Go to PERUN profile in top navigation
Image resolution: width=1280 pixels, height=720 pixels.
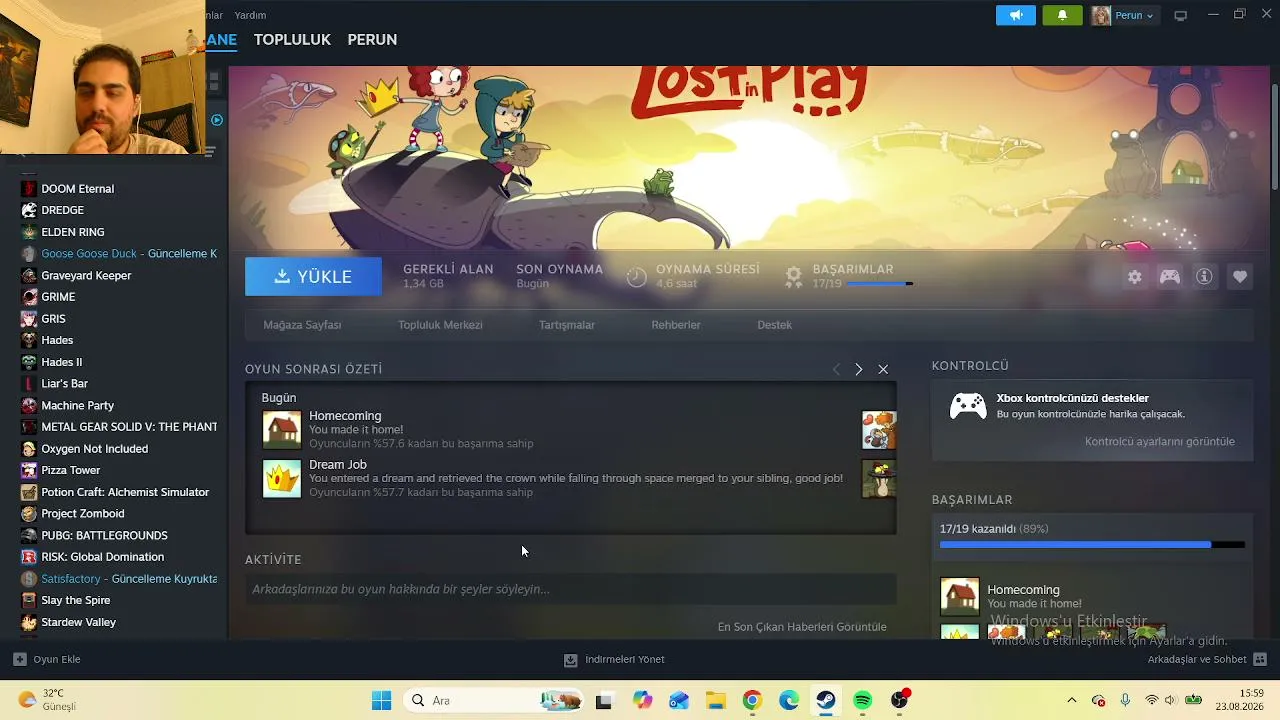(372, 40)
